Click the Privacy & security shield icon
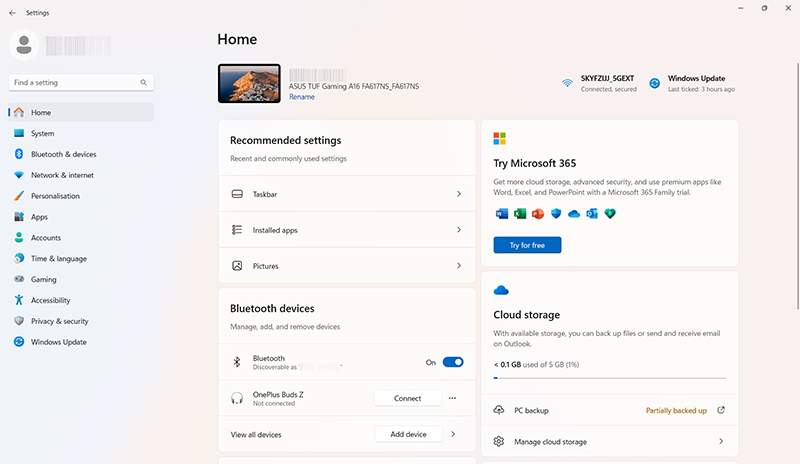Screen dimensions: 800x464 click(19, 321)
